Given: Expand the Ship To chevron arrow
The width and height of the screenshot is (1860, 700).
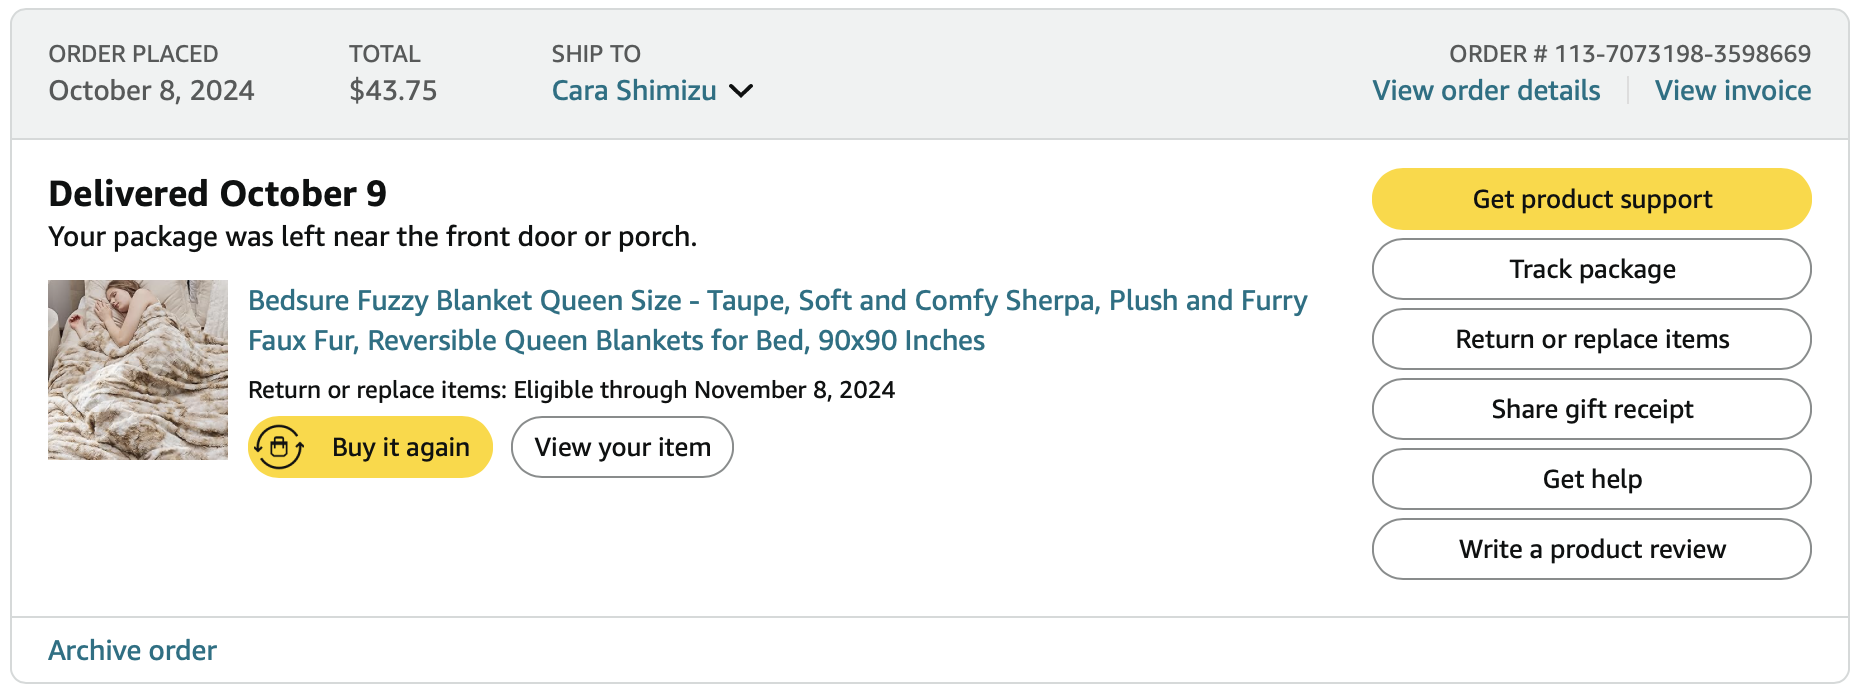Looking at the screenshot, I should 741,91.
